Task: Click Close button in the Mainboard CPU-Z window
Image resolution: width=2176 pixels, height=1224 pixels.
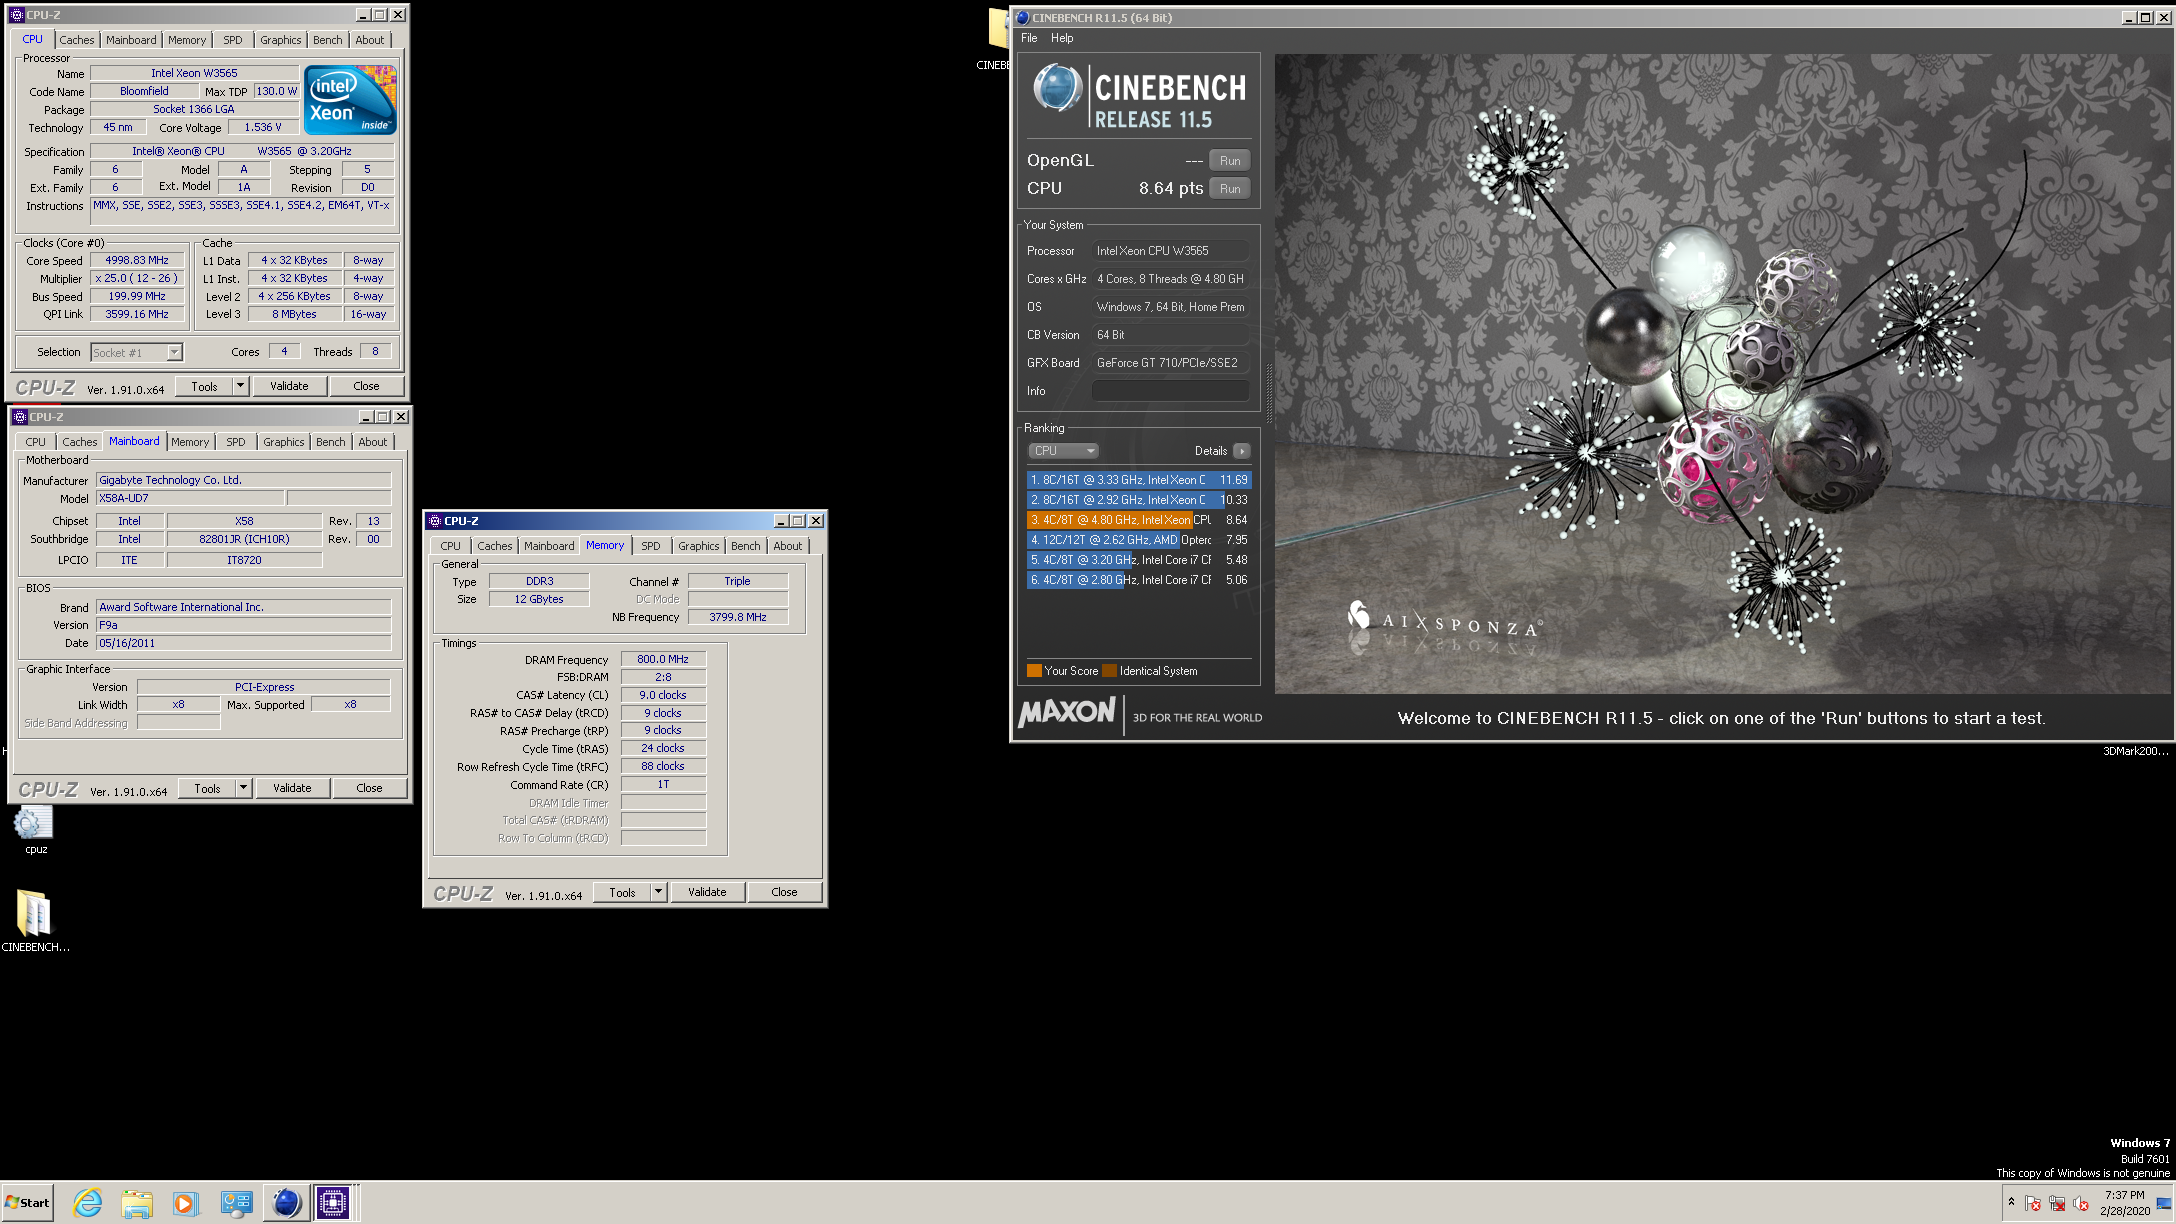Action: pyautogui.click(x=369, y=788)
